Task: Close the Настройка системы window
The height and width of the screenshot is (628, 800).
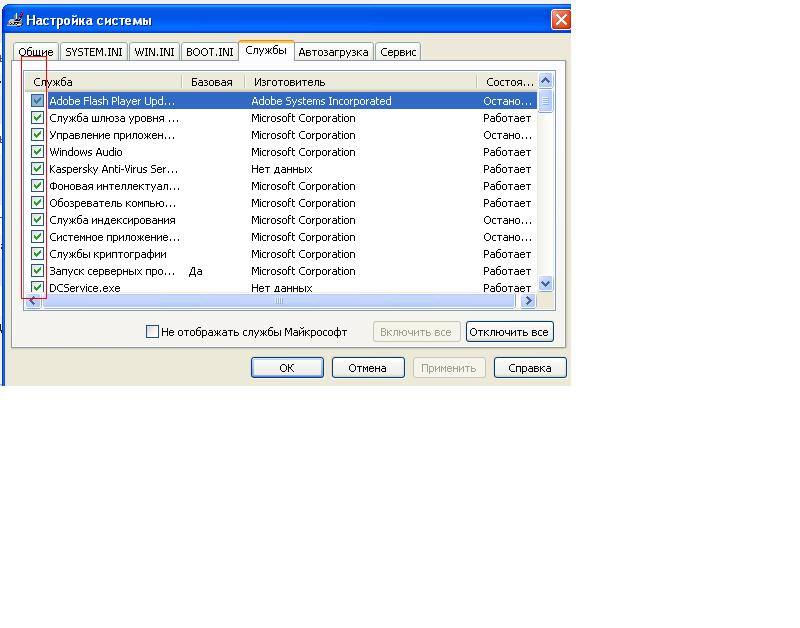Action: point(561,20)
